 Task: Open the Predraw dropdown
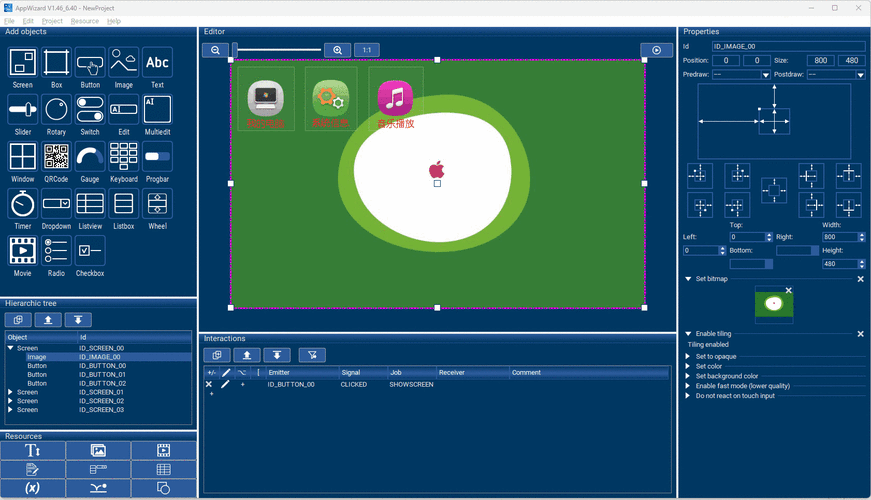click(740, 75)
